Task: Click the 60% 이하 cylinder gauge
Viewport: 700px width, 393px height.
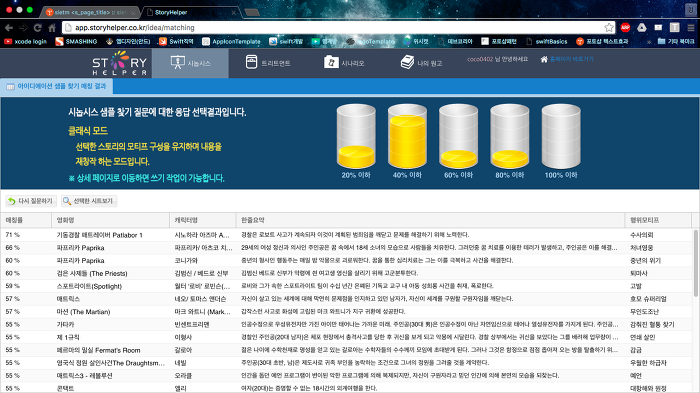Action: (x=458, y=136)
